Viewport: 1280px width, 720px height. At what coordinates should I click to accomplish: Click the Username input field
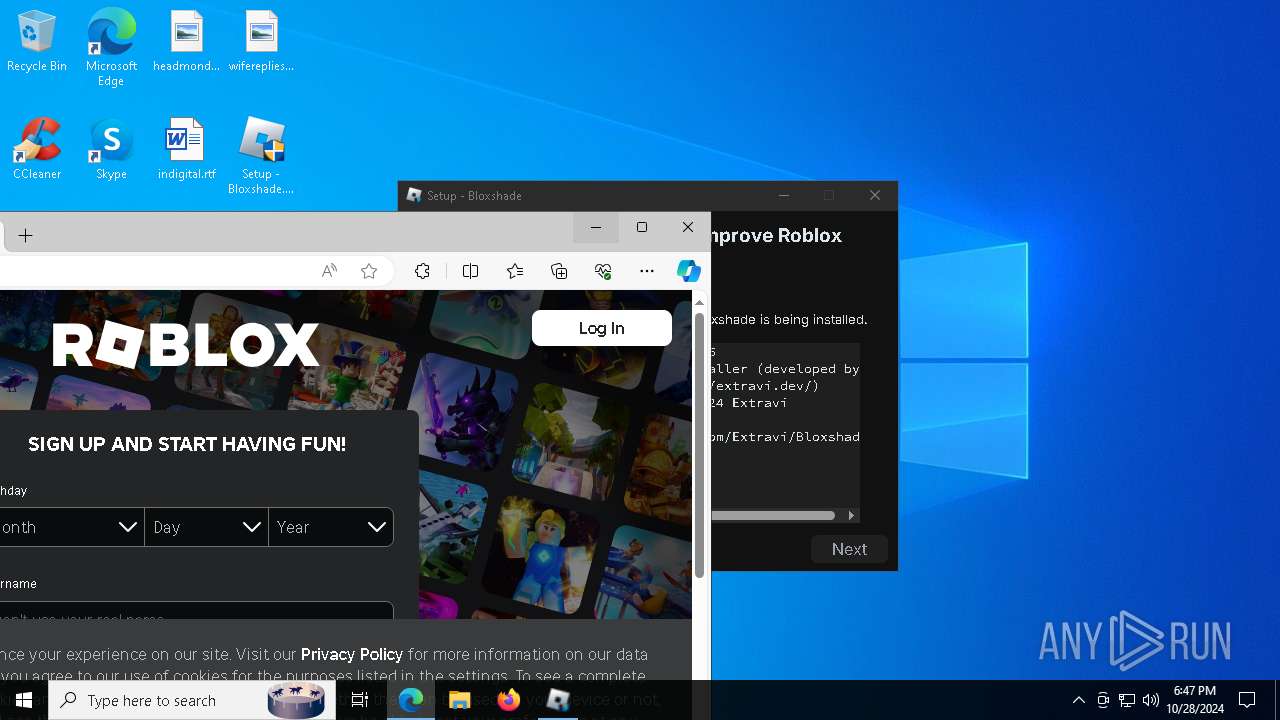point(196,611)
